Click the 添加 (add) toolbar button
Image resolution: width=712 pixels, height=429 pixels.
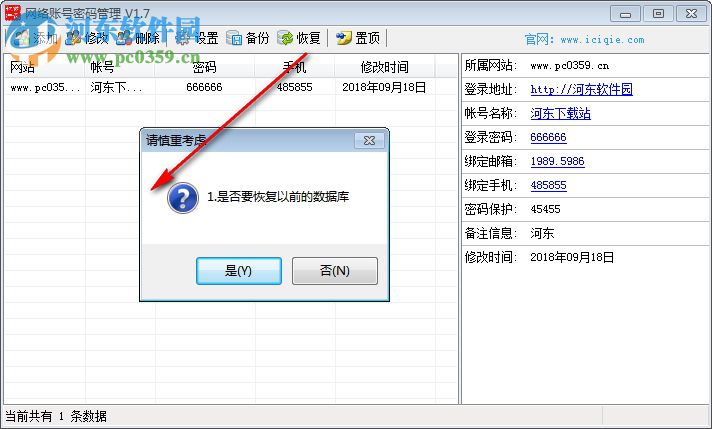coord(35,38)
